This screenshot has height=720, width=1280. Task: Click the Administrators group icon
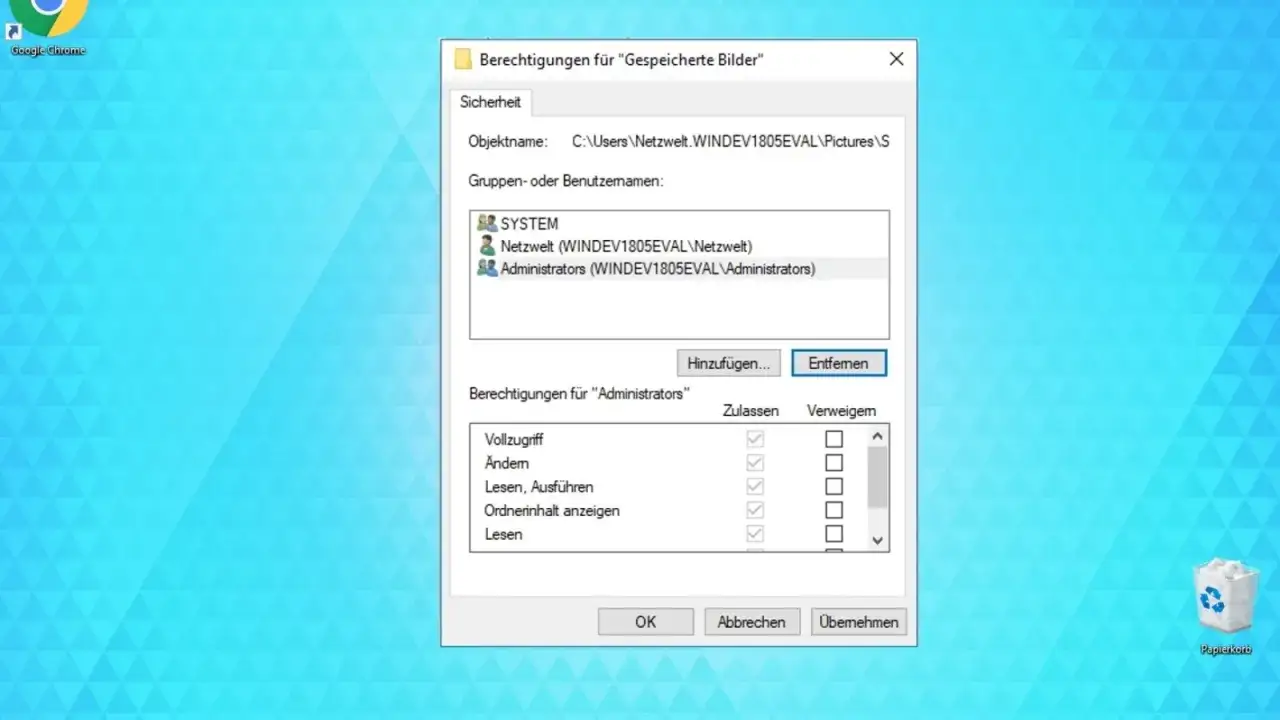[487, 268]
